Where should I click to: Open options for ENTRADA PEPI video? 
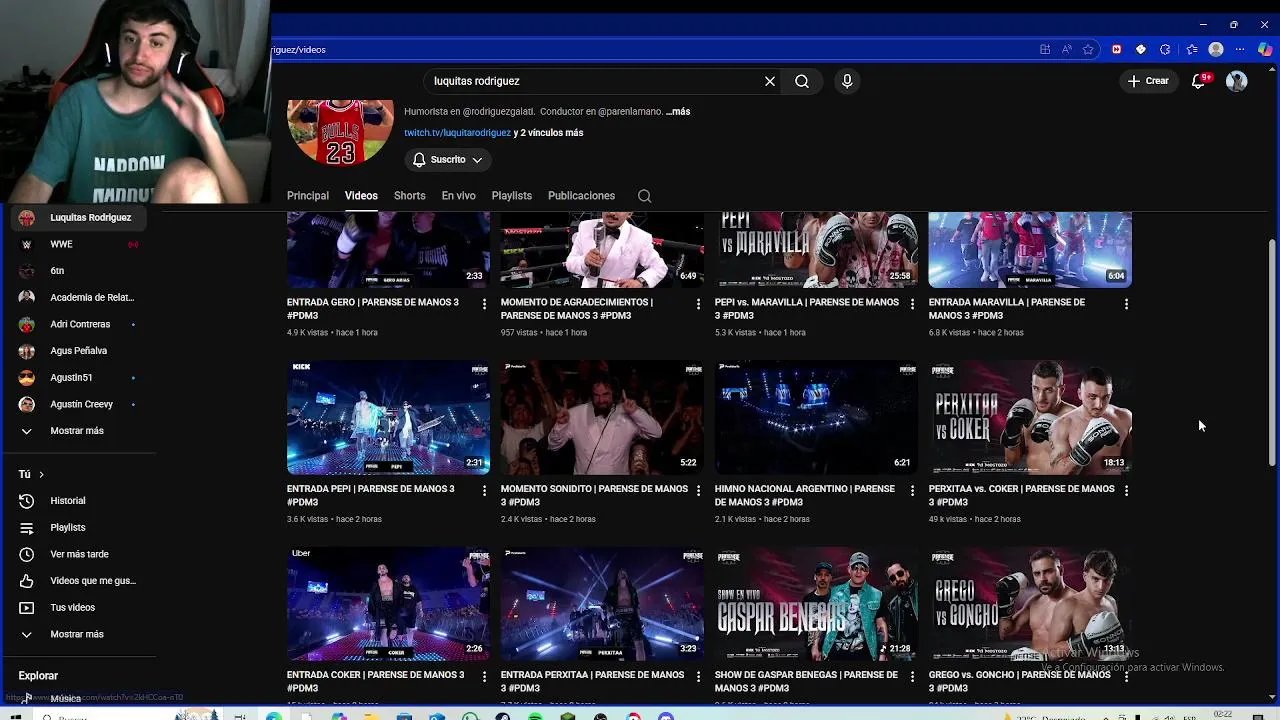tap(484, 491)
